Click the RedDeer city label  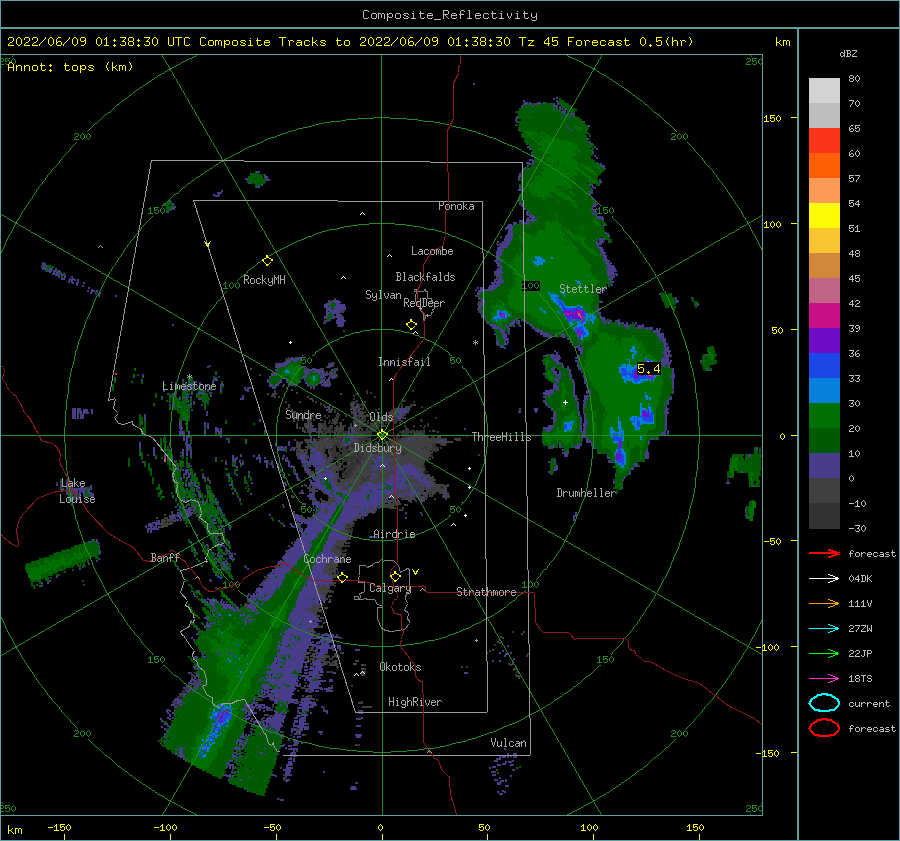[x=424, y=303]
